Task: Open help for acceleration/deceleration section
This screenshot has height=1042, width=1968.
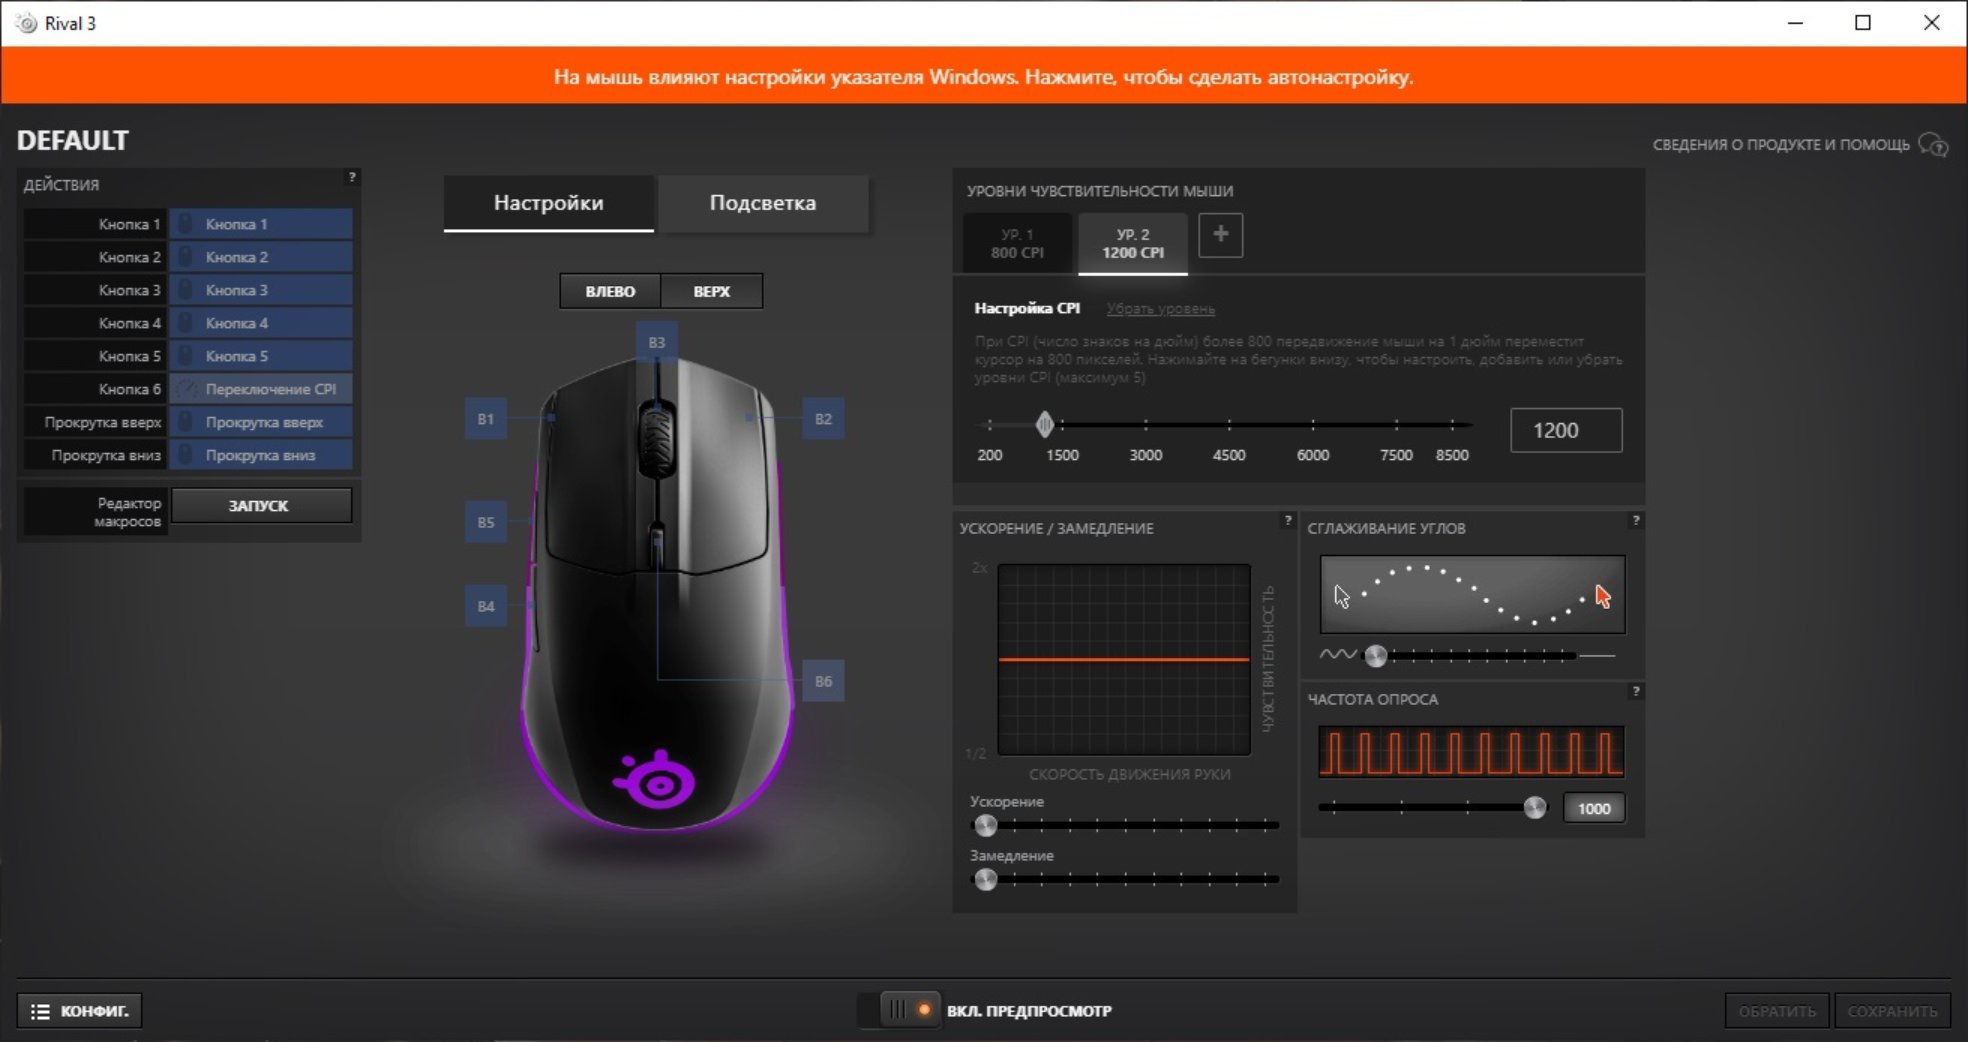Action: (1287, 520)
